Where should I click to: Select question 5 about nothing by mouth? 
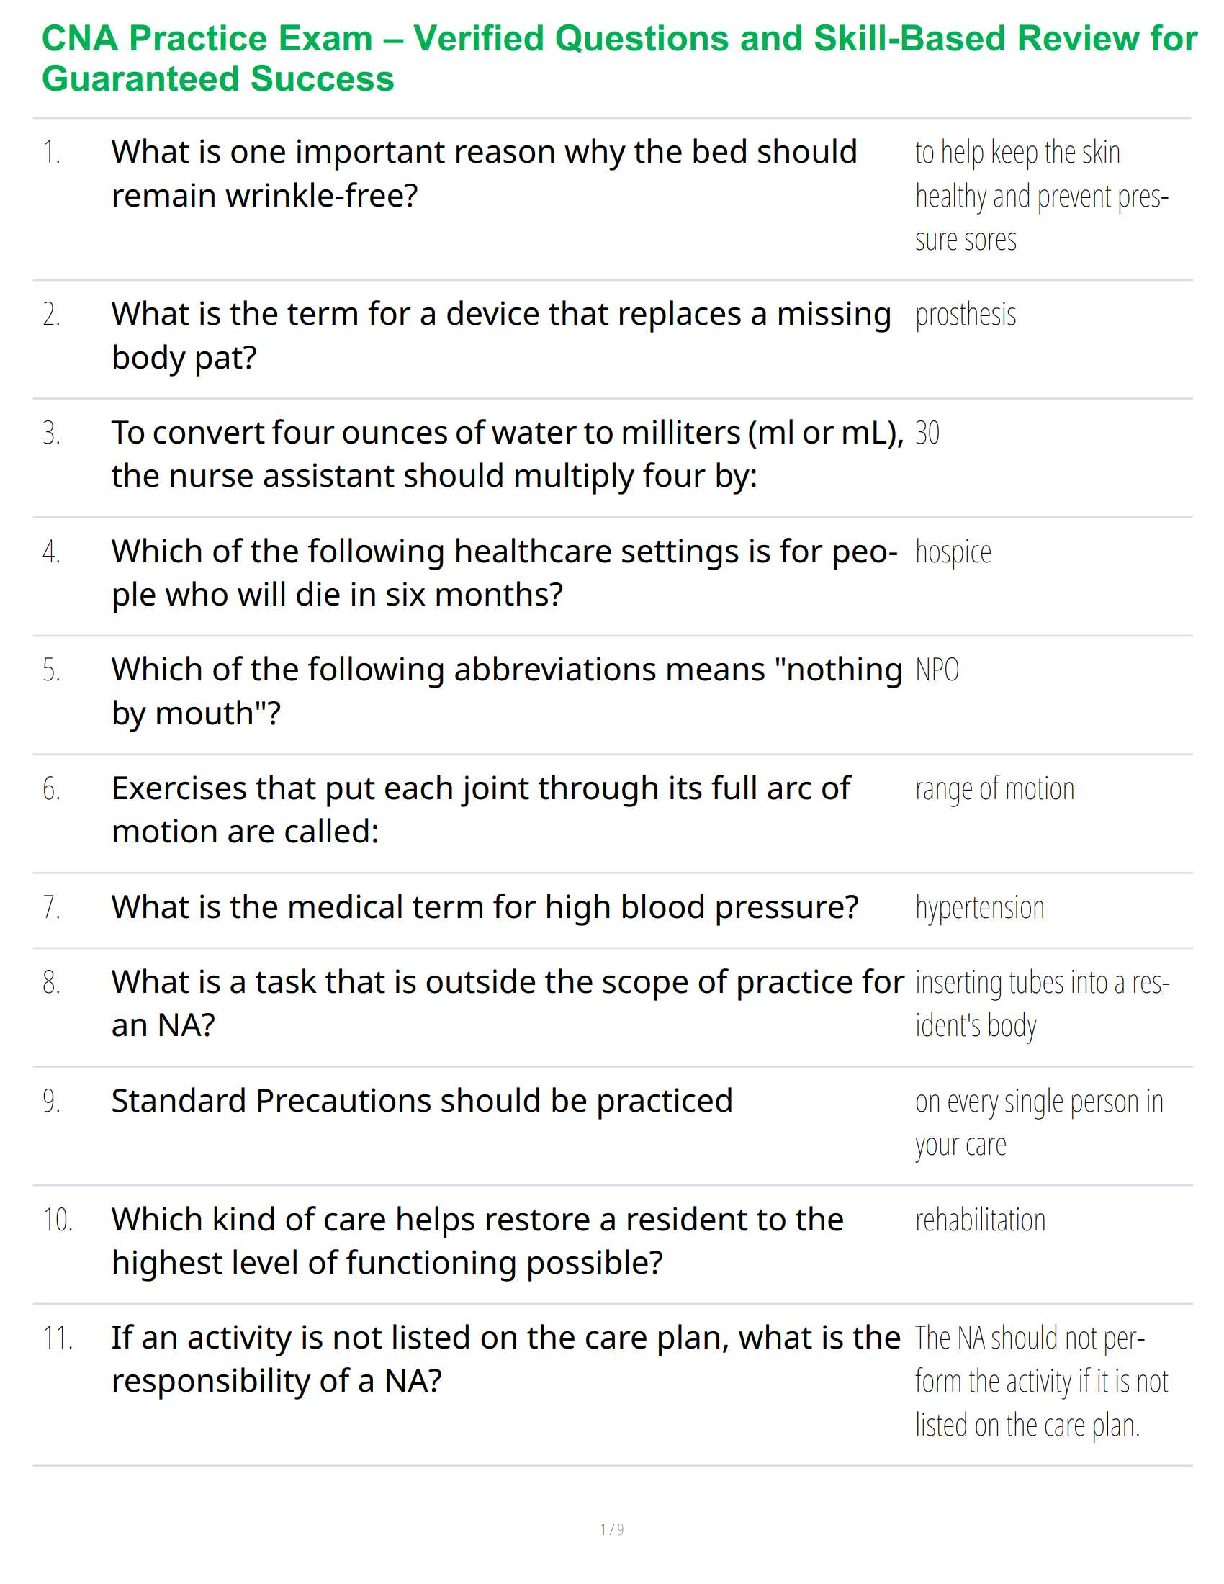pos(506,691)
